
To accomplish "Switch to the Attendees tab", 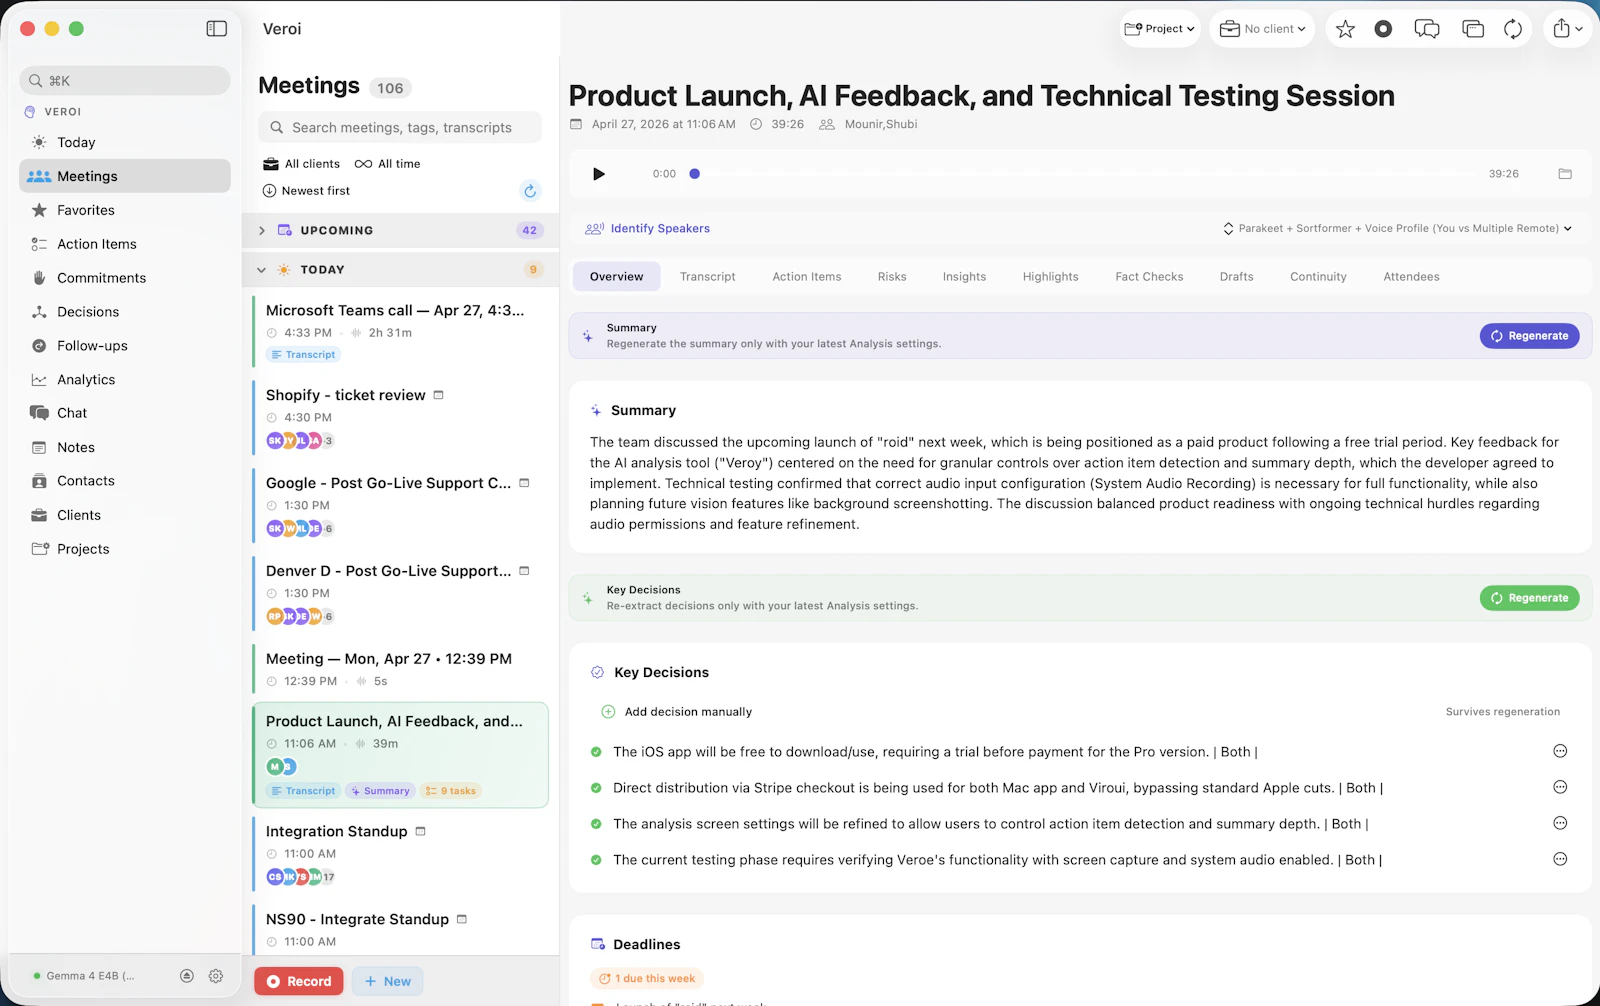I will [1411, 277].
